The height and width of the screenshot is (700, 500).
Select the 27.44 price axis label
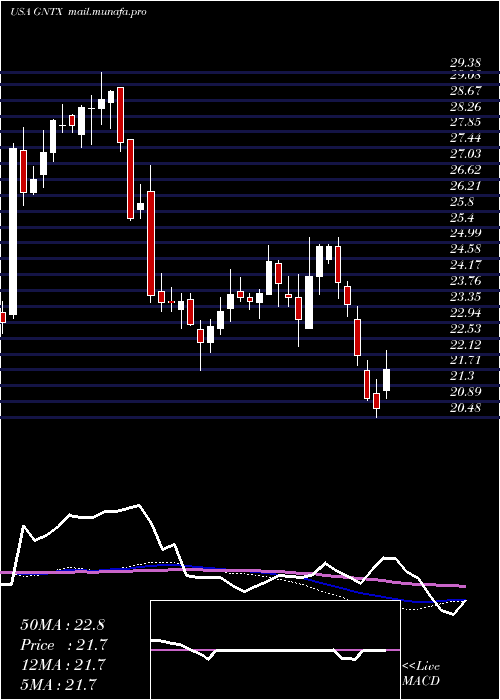(465, 138)
